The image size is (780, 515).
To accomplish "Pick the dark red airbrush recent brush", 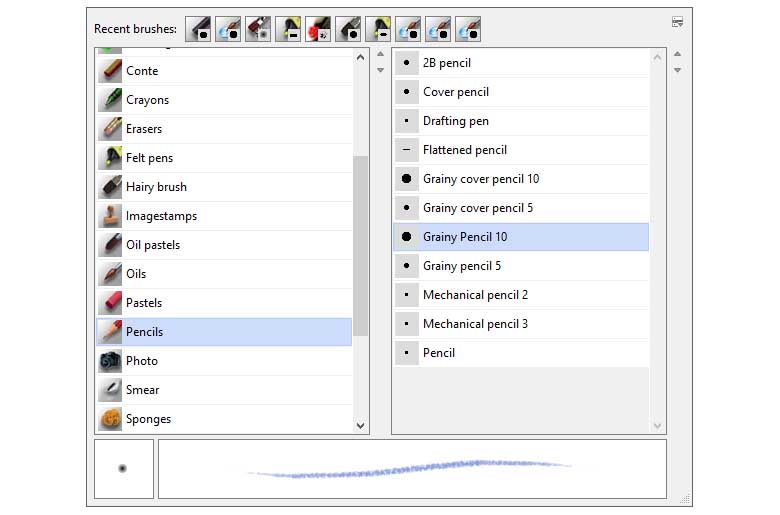I will (258, 29).
